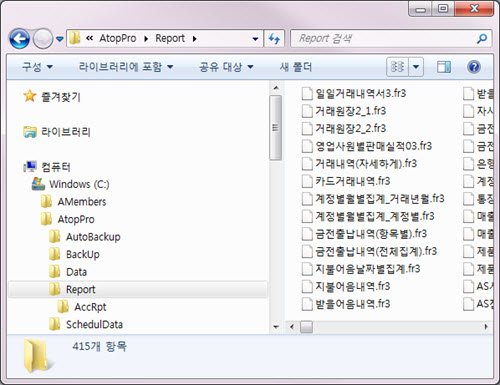
Task: Expand the arrow after Report in address bar
Action: (194, 39)
